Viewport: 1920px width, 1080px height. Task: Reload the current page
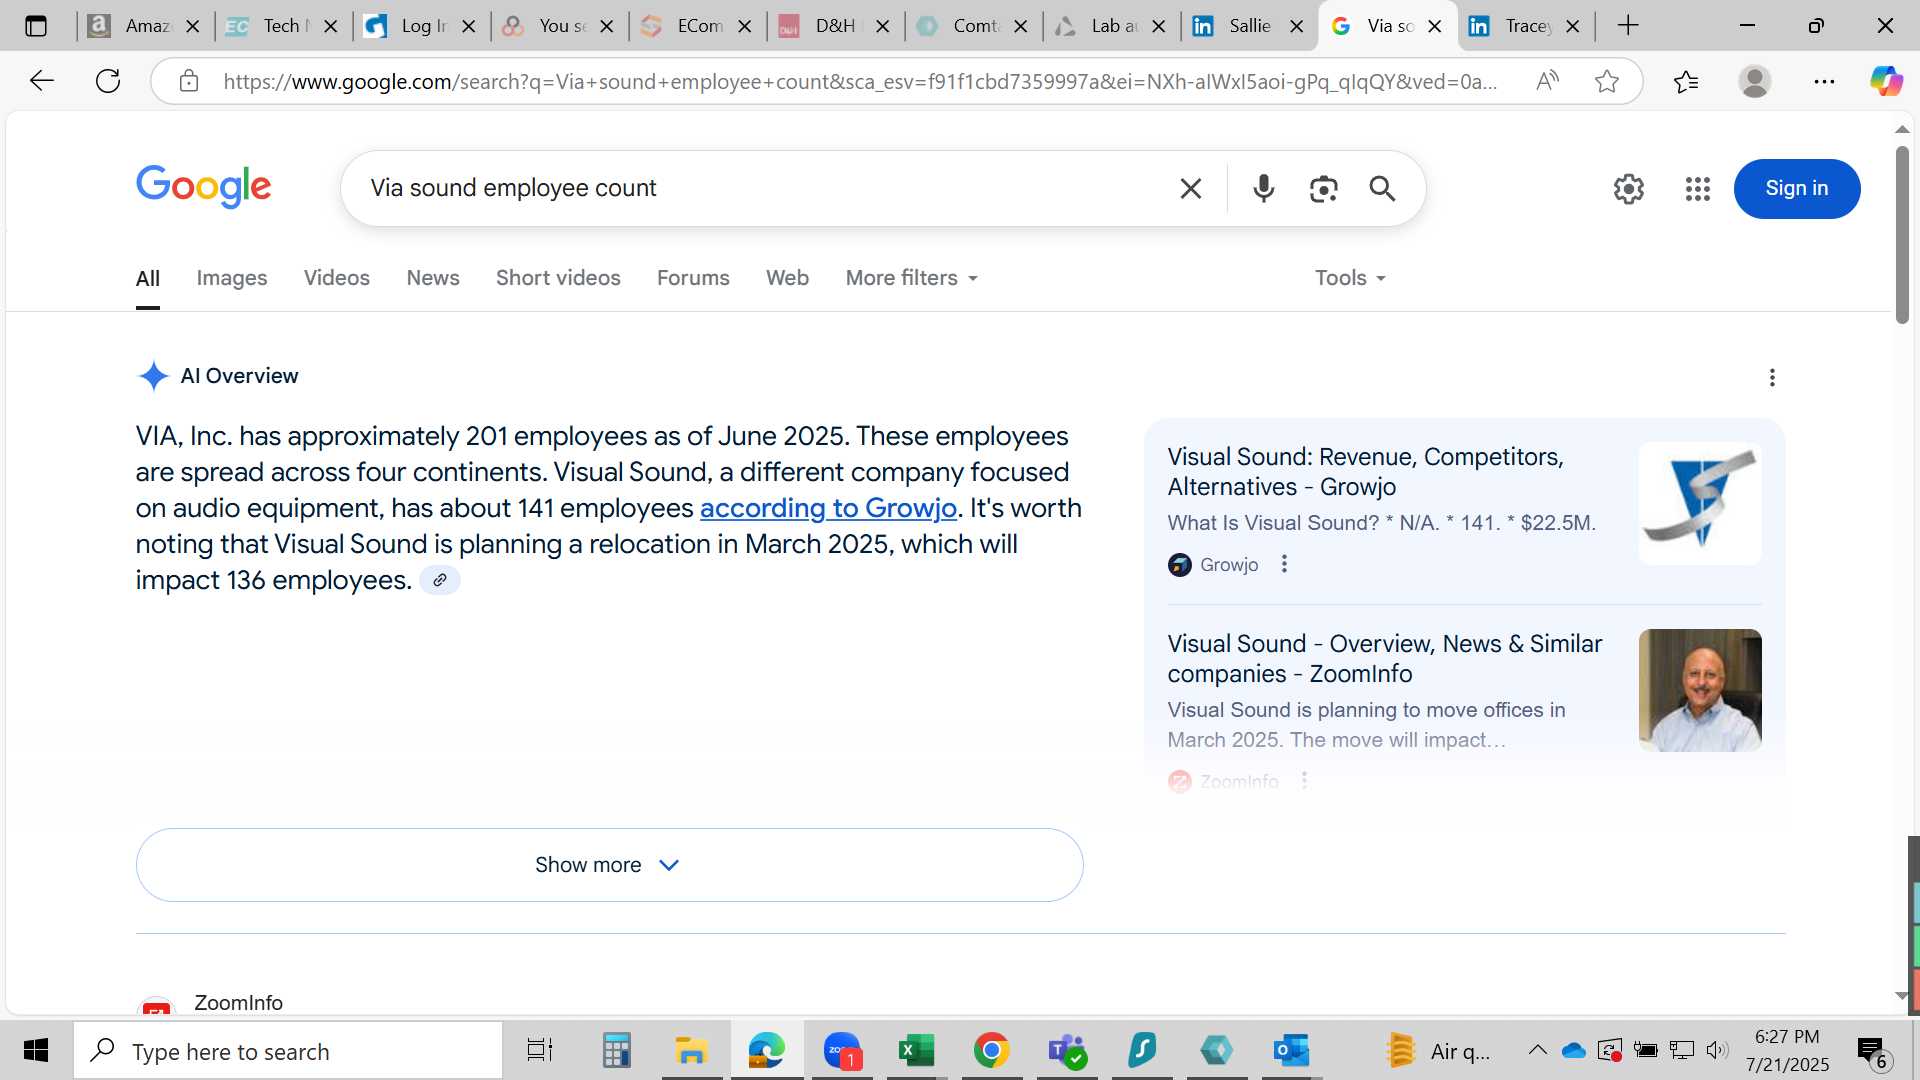point(108,81)
